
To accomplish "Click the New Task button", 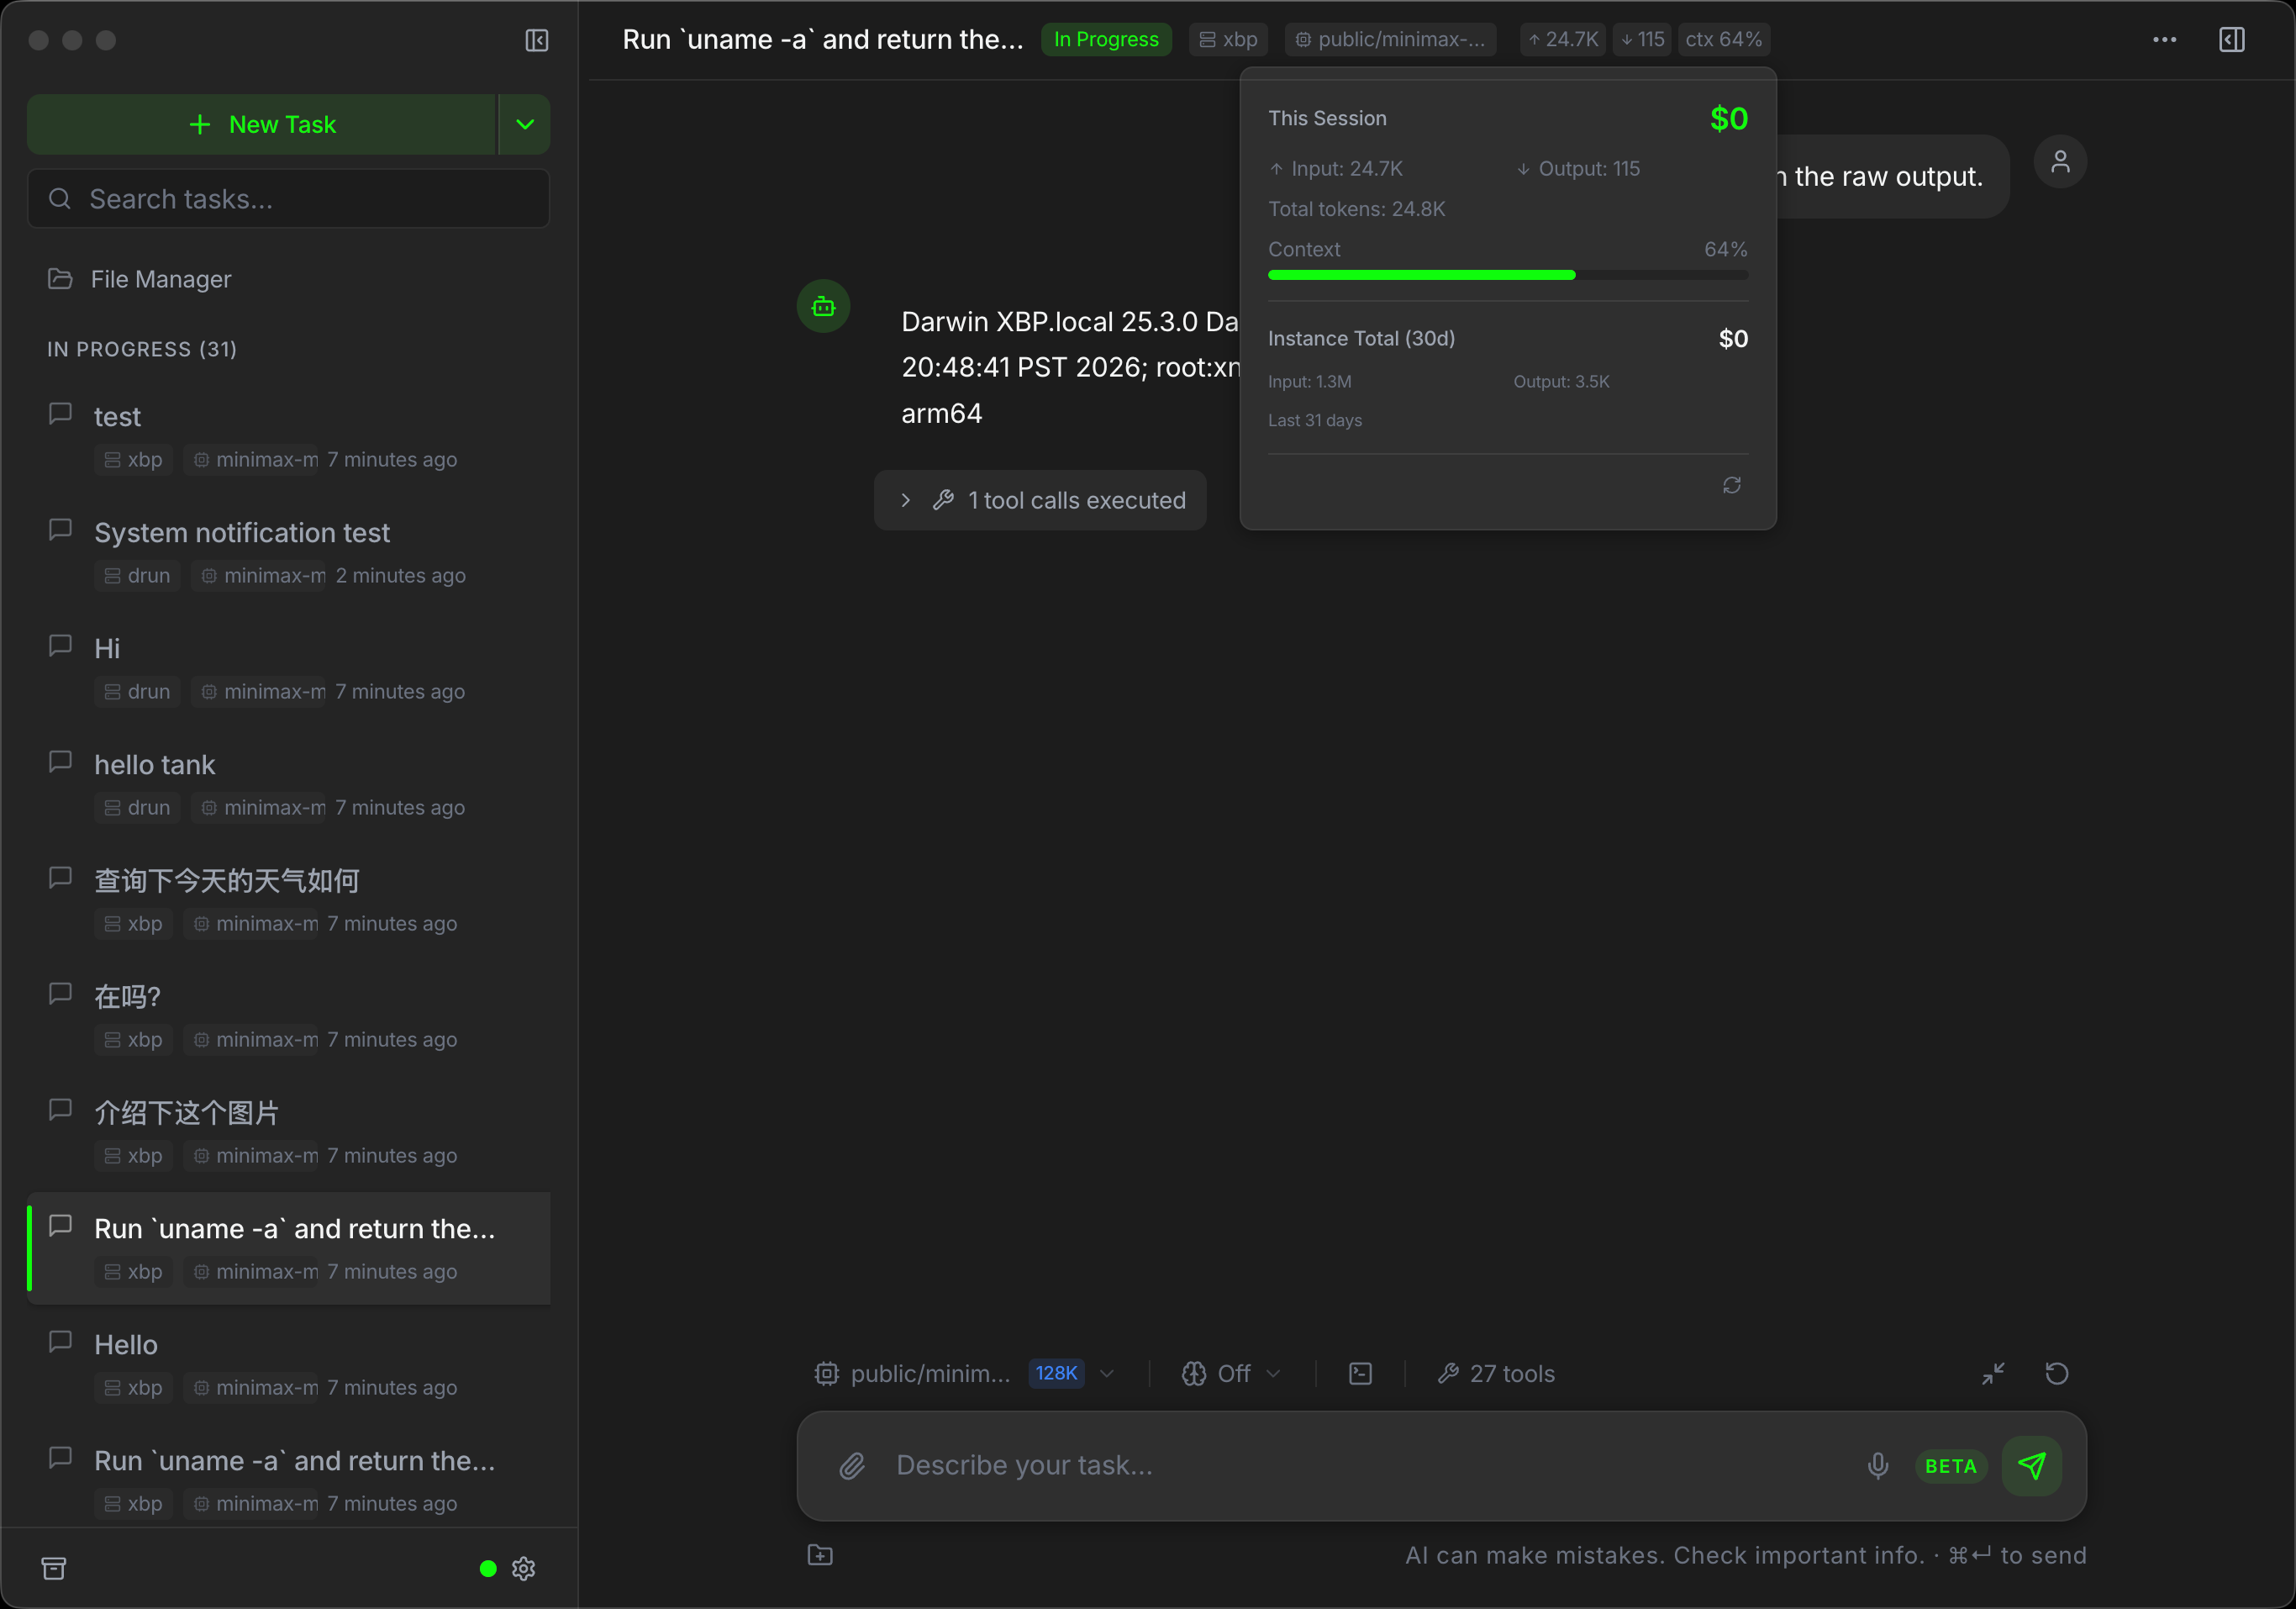I will coord(262,125).
